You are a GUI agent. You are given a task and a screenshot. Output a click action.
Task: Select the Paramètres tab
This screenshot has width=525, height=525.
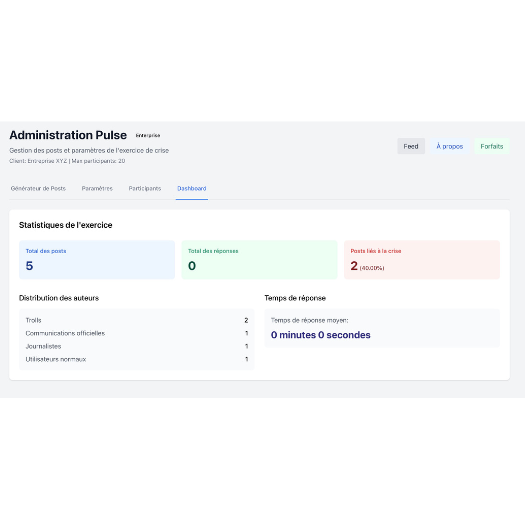97,189
